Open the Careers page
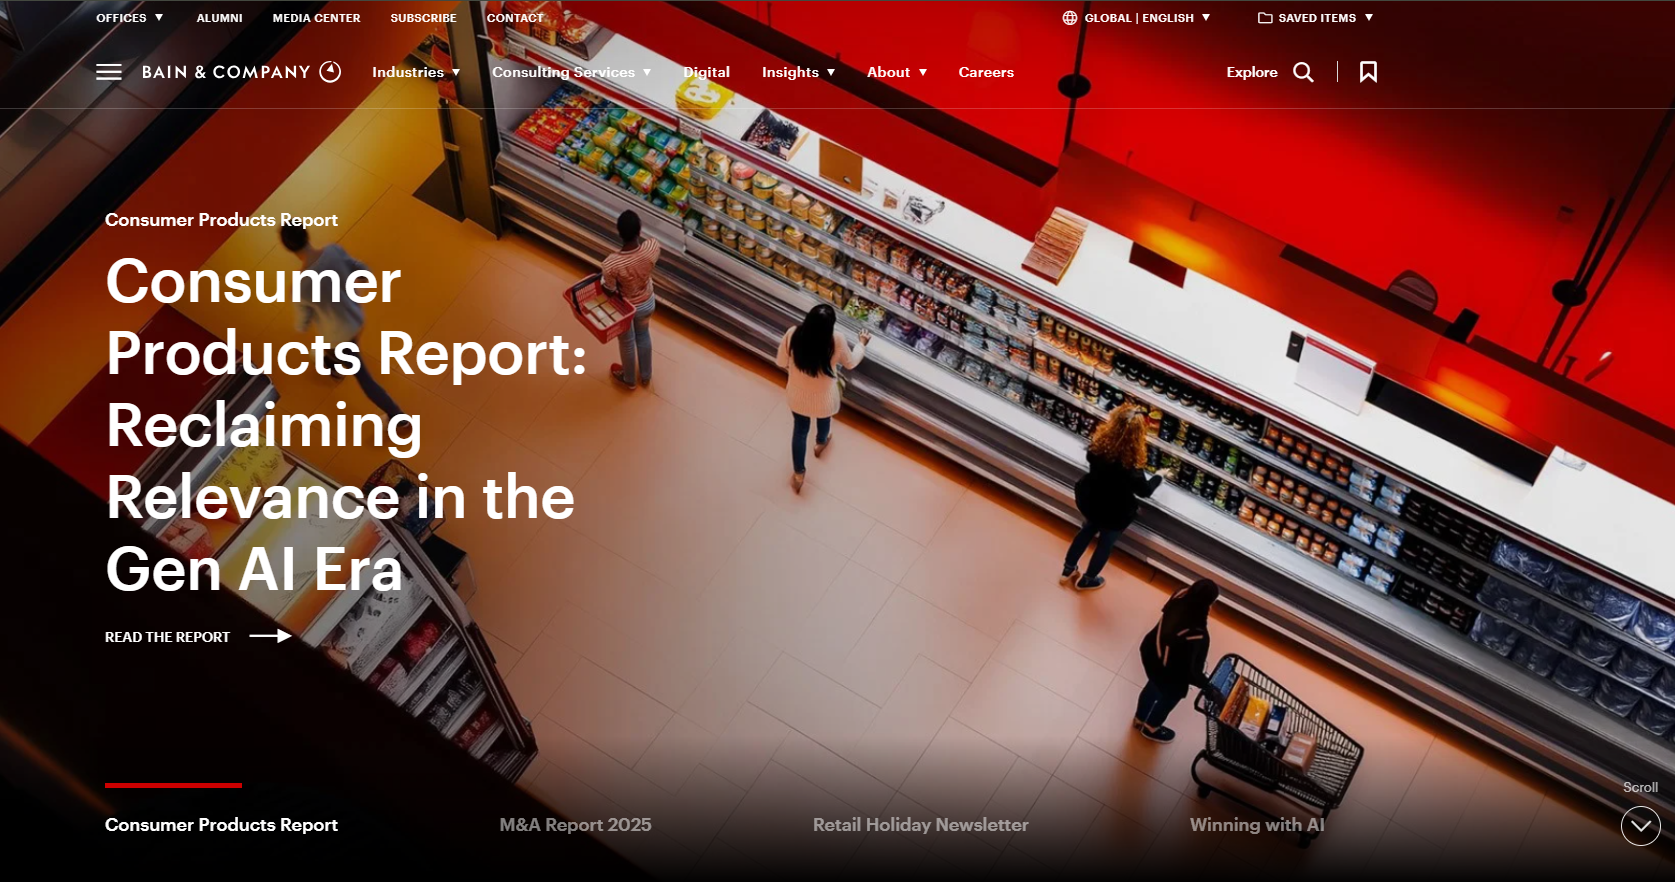1675x882 pixels. [986, 72]
